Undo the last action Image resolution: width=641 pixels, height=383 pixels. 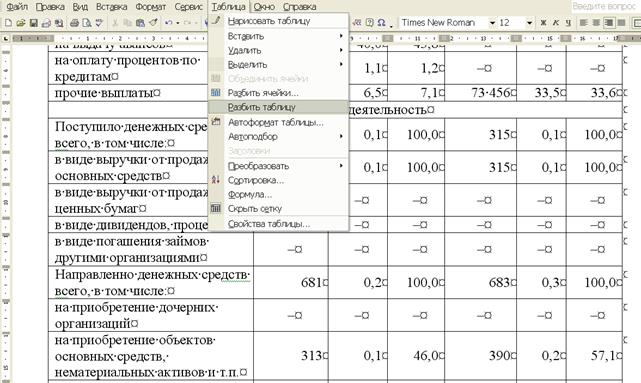168,23
